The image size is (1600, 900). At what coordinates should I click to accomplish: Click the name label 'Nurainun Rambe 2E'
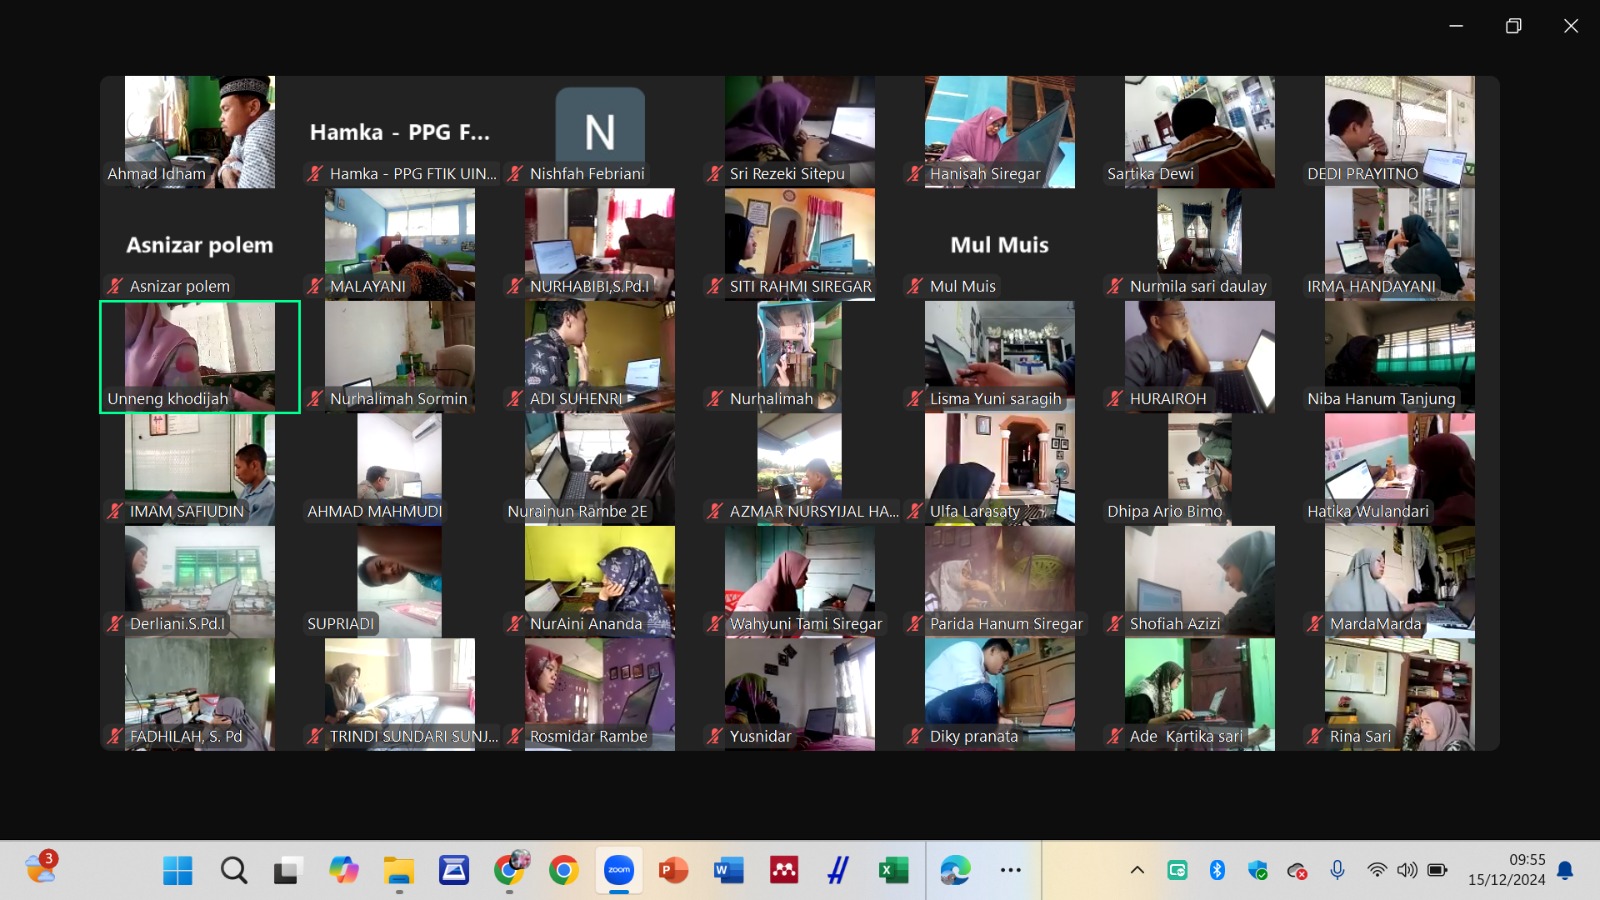click(x=577, y=511)
